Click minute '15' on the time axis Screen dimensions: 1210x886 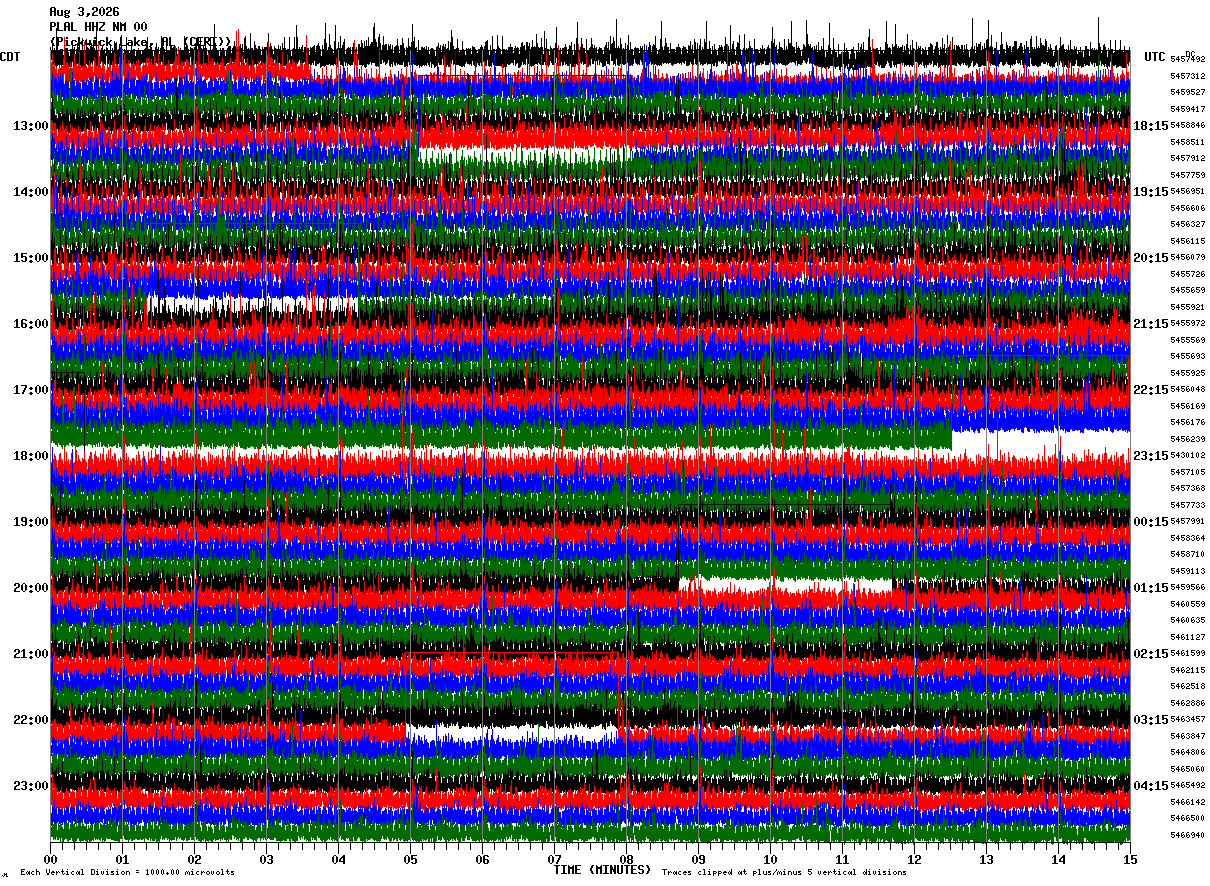coord(1129,859)
